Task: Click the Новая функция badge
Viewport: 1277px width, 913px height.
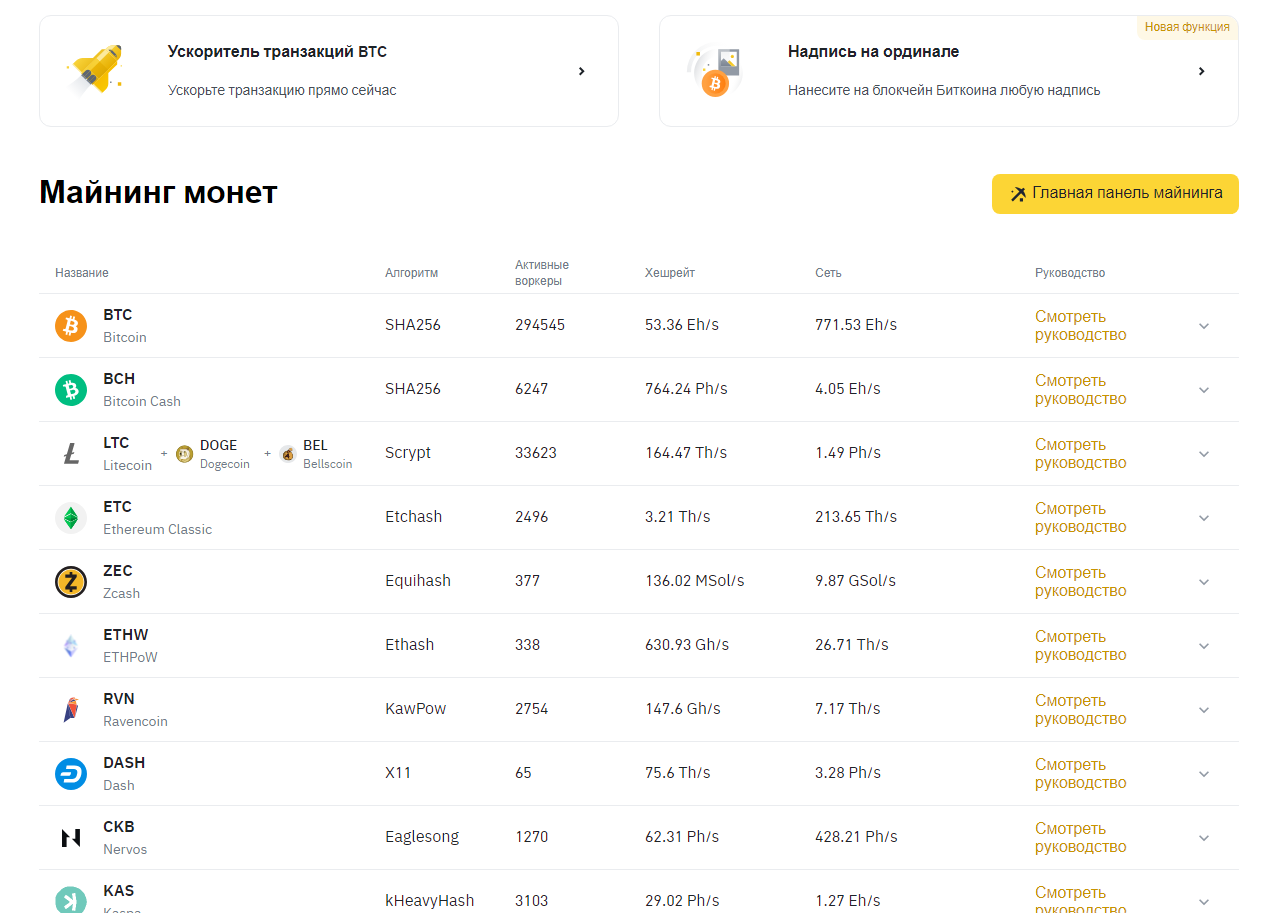Action: point(1187,27)
